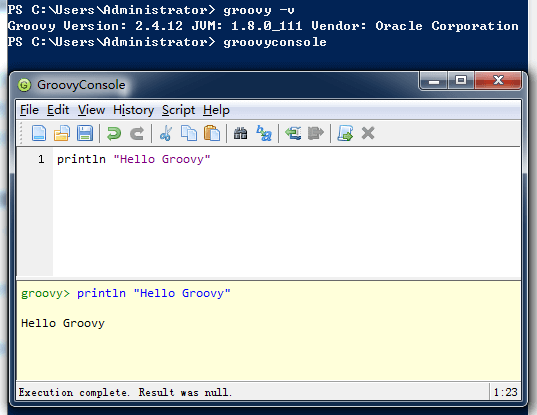Open the Script menu
This screenshot has width=537, height=415.
click(x=178, y=110)
